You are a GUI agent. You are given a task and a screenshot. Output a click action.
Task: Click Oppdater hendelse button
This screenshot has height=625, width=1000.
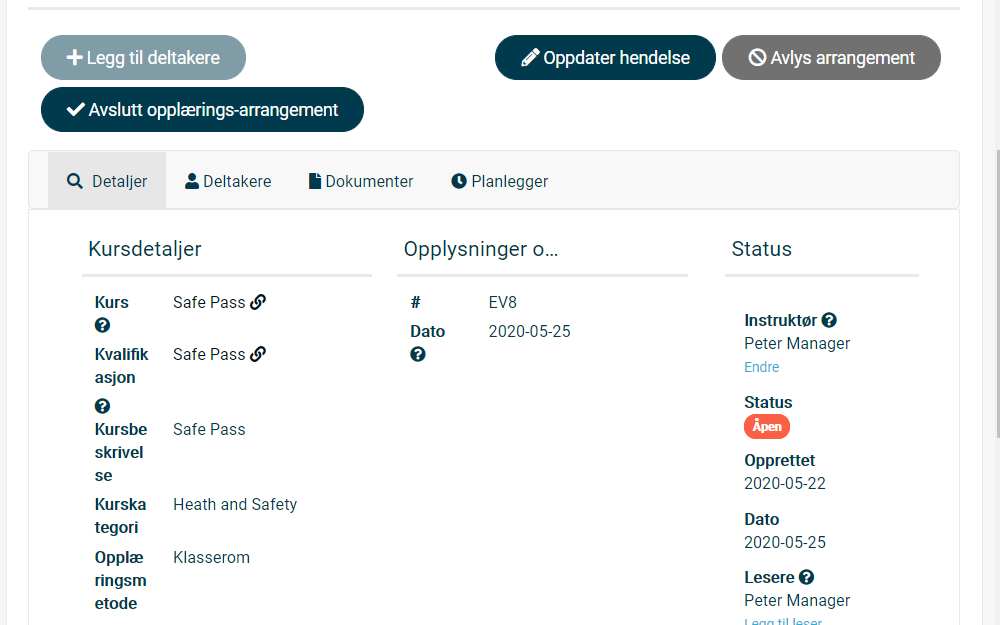coord(605,57)
